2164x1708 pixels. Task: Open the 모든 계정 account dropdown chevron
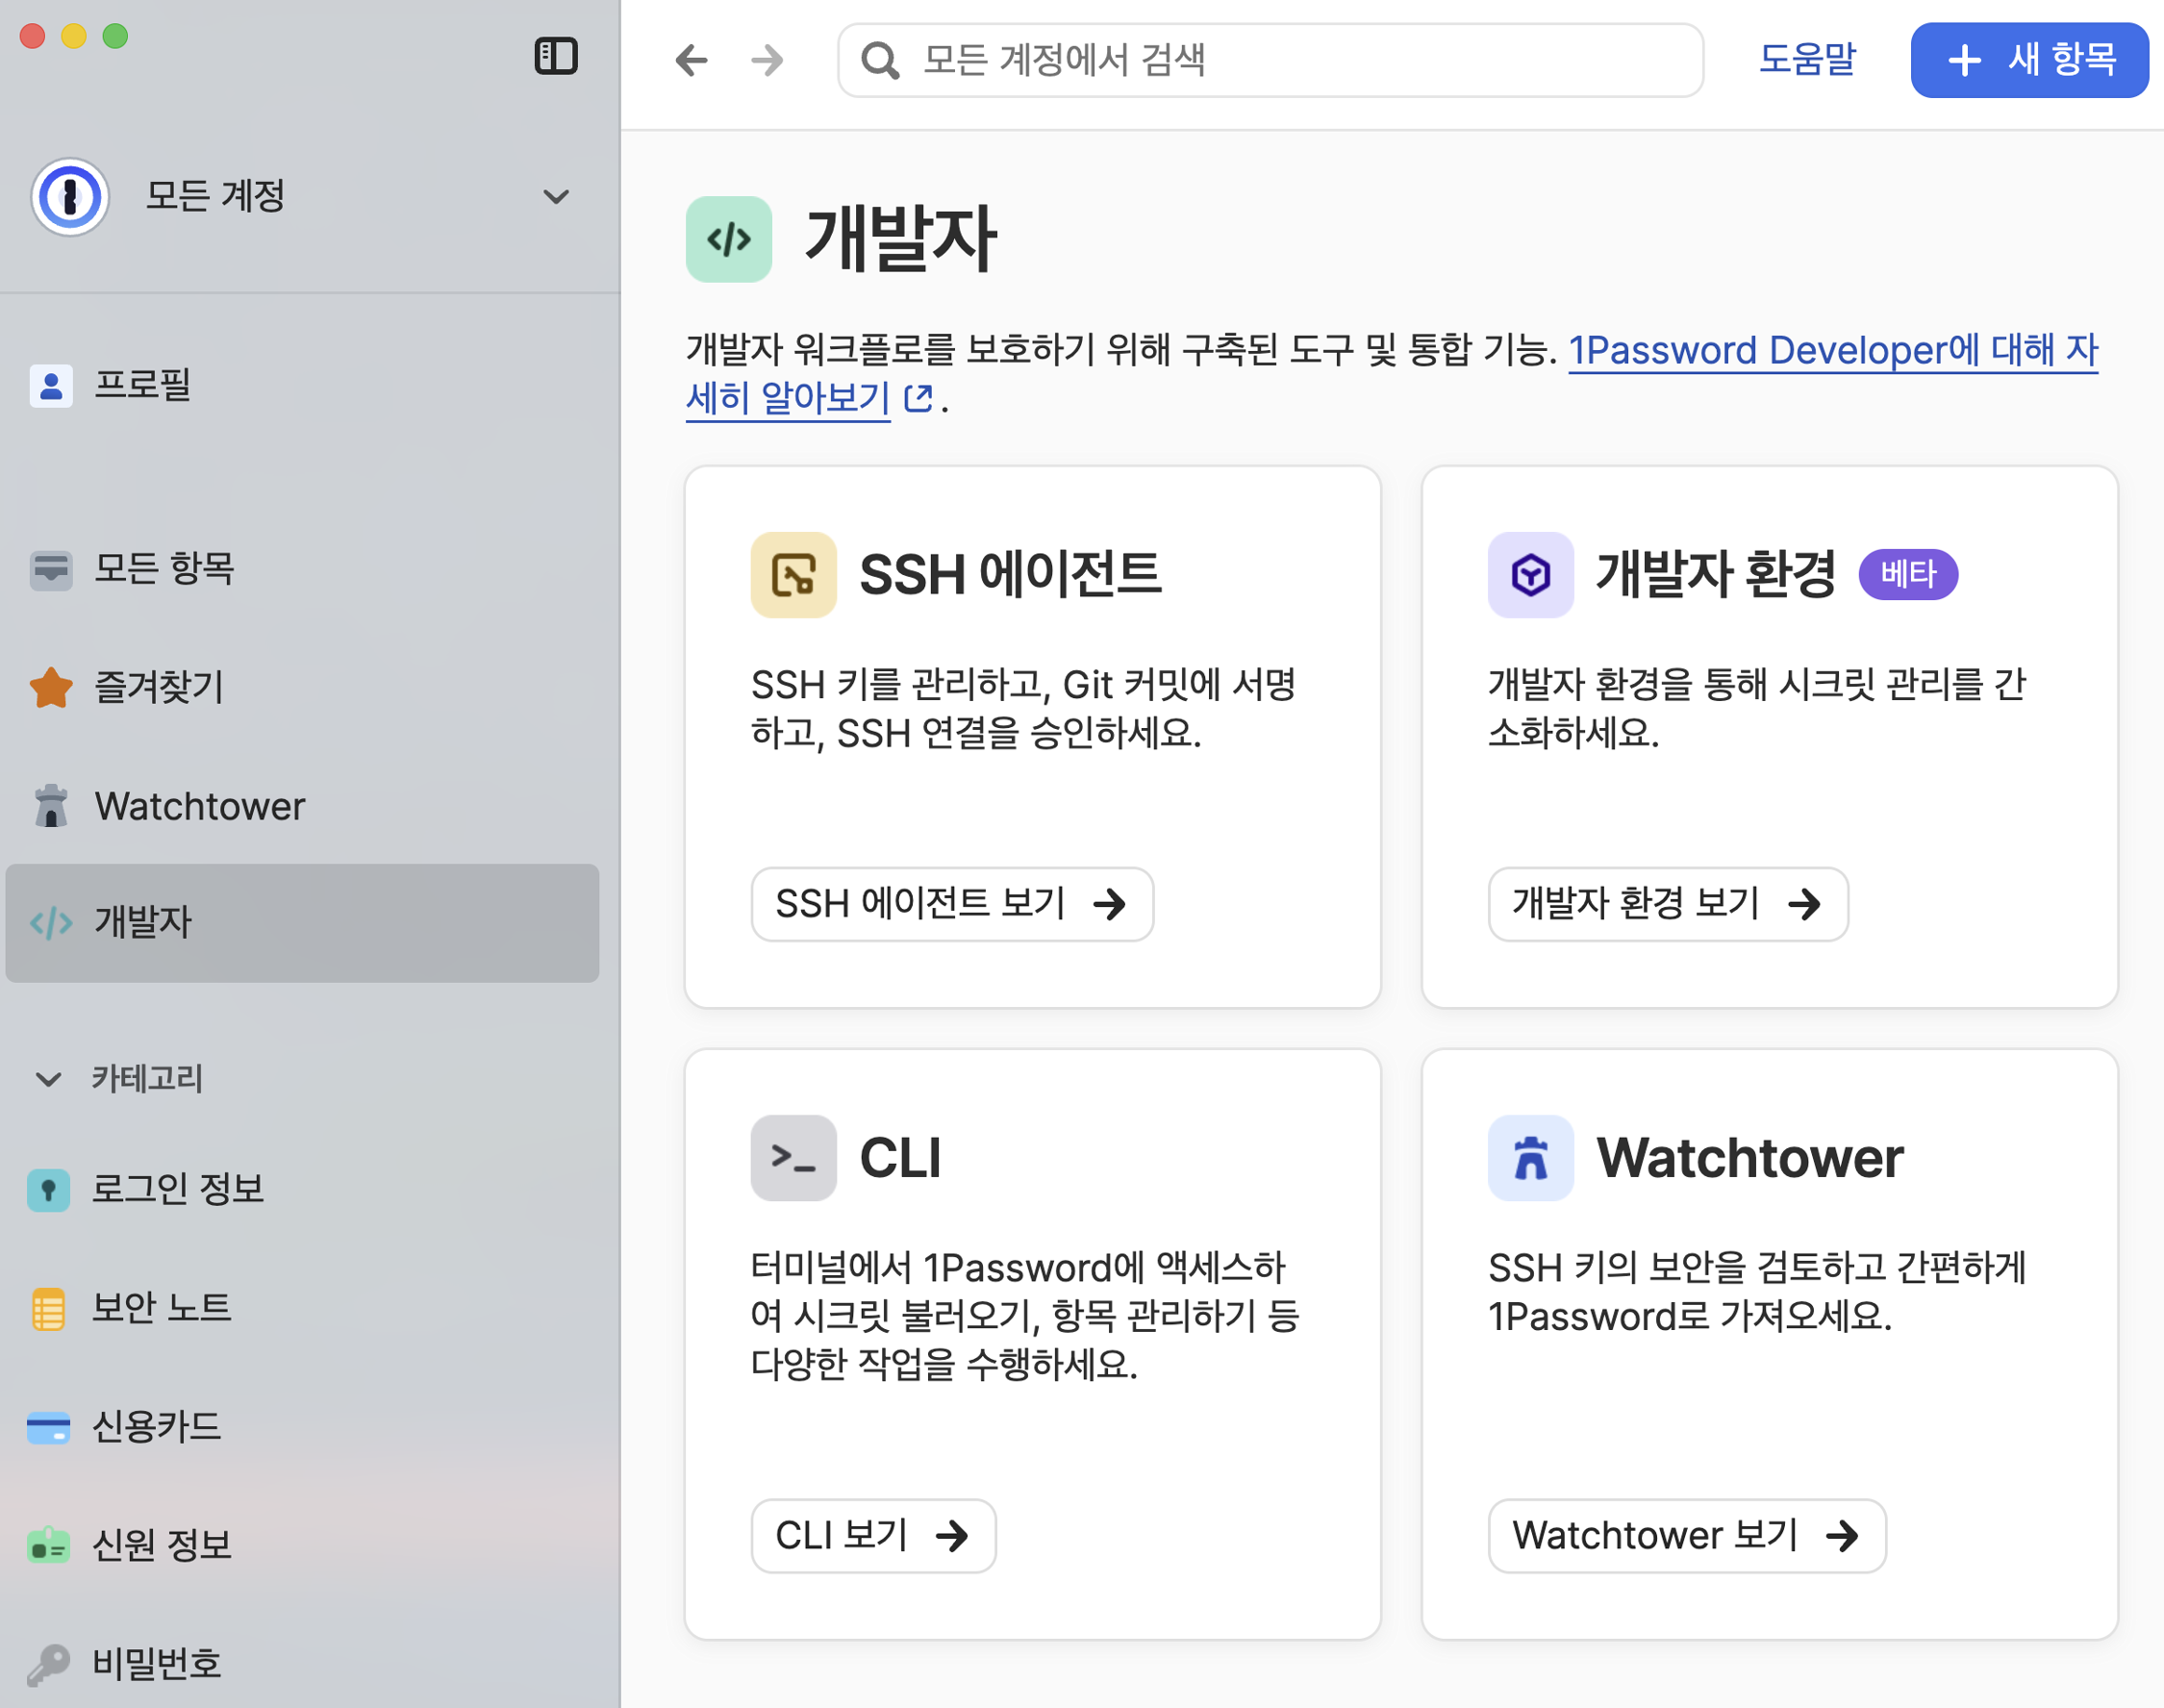tap(556, 196)
